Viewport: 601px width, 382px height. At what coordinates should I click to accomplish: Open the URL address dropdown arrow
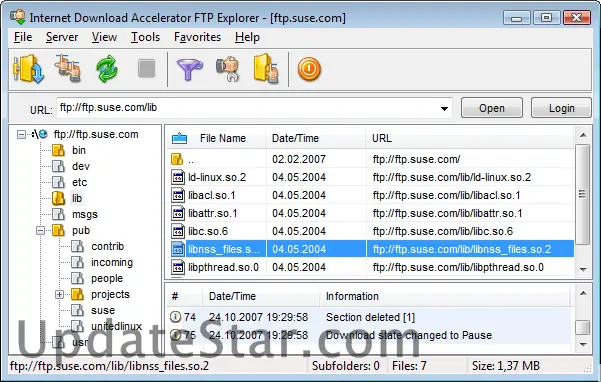(444, 109)
